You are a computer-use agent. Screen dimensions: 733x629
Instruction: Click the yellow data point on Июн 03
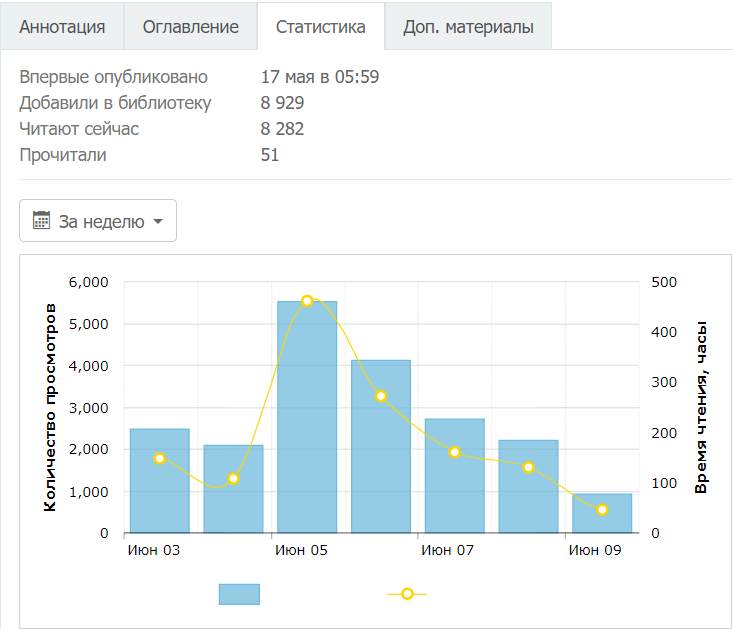[160, 458]
